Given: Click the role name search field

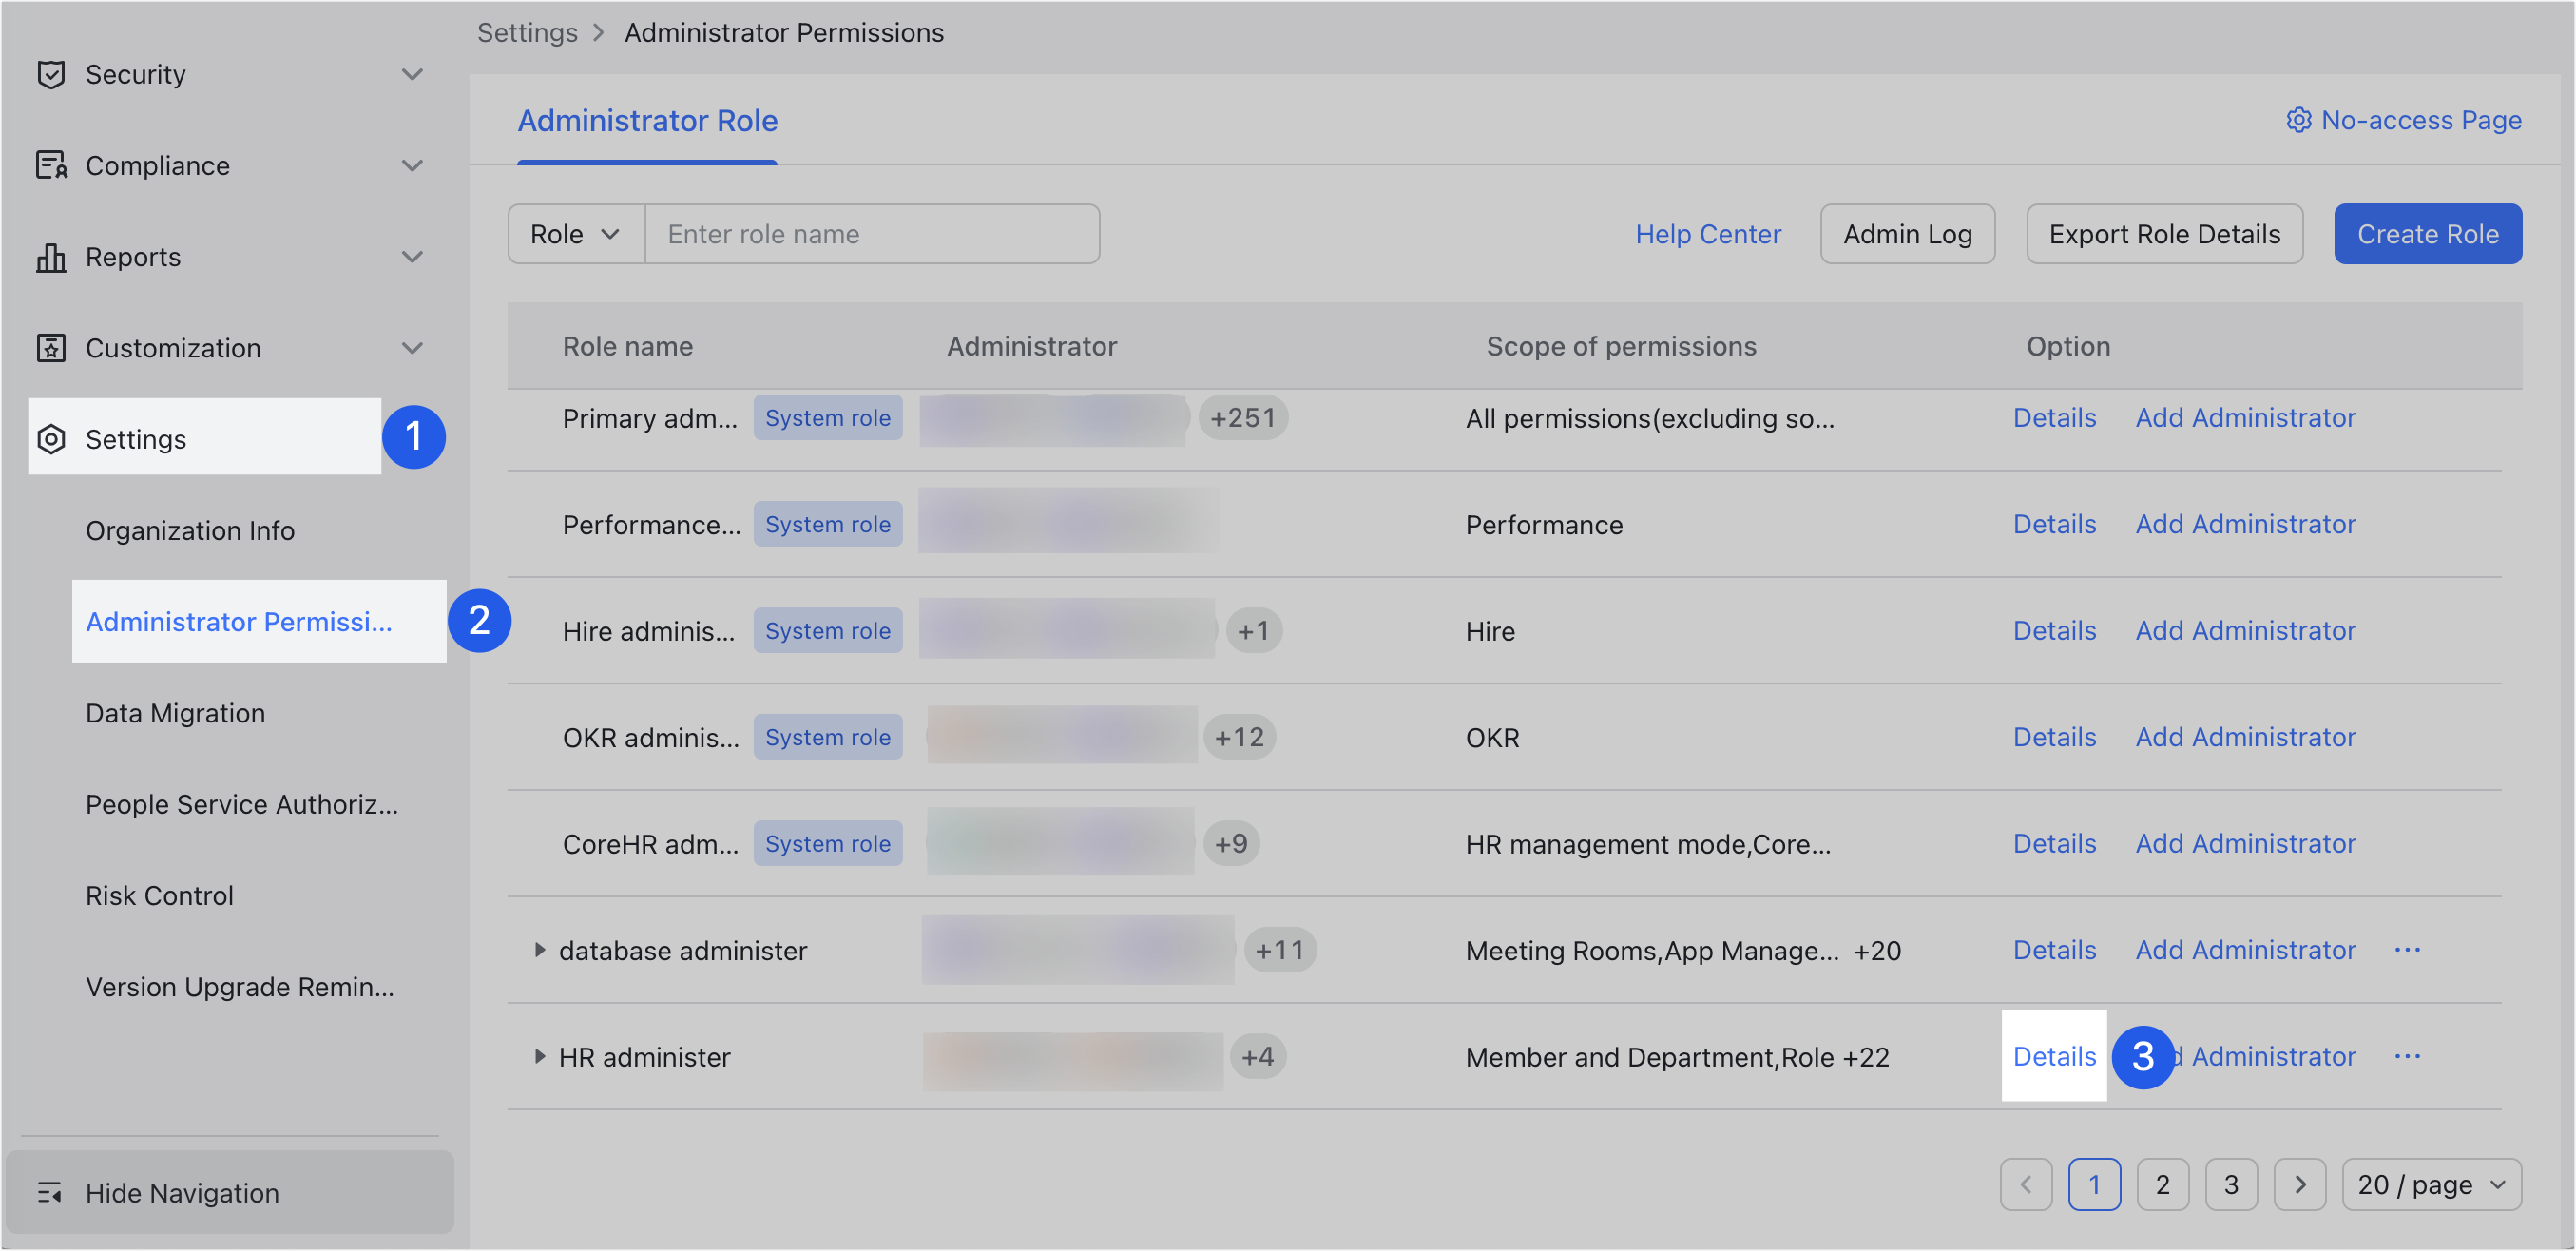Looking at the screenshot, I should (872, 234).
